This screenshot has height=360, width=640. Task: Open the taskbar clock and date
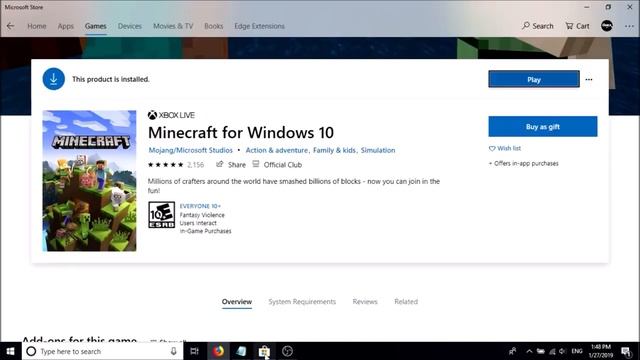(x=601, y=351)
